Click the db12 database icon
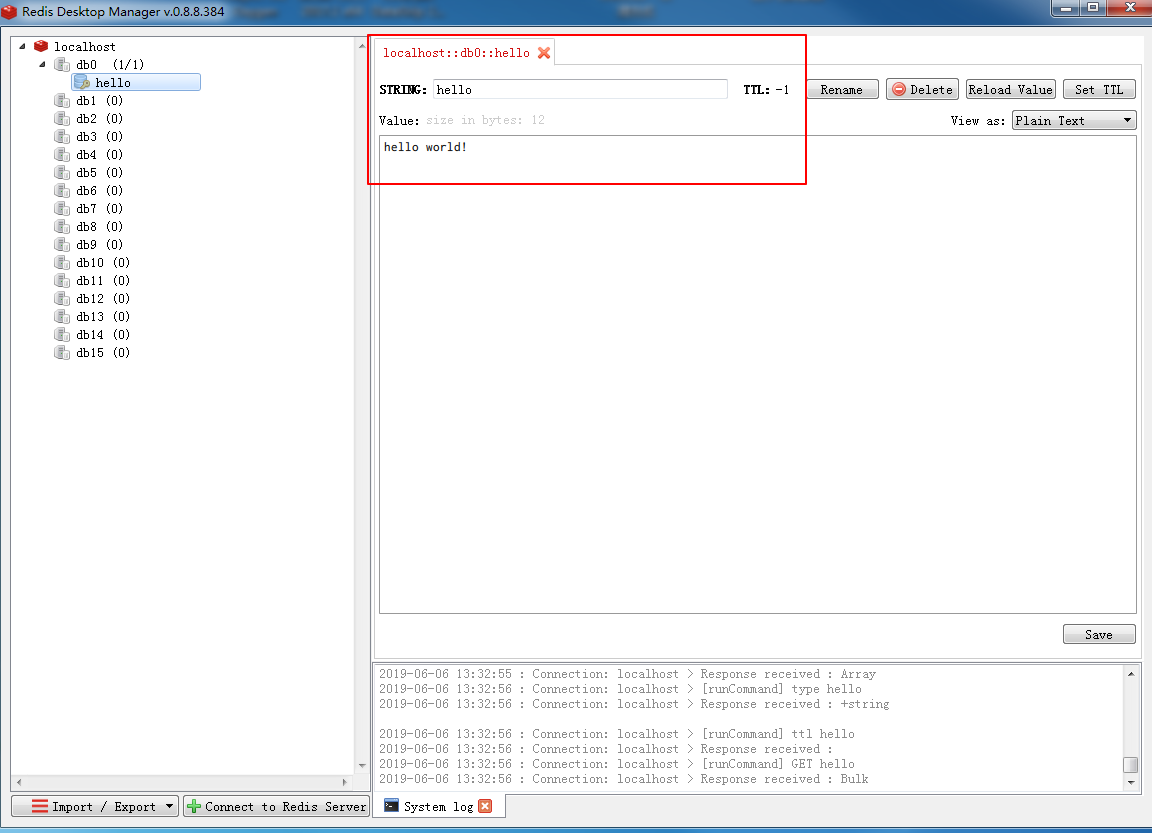Viewport: 1152px width, 833px height. (x=62, y=298)
